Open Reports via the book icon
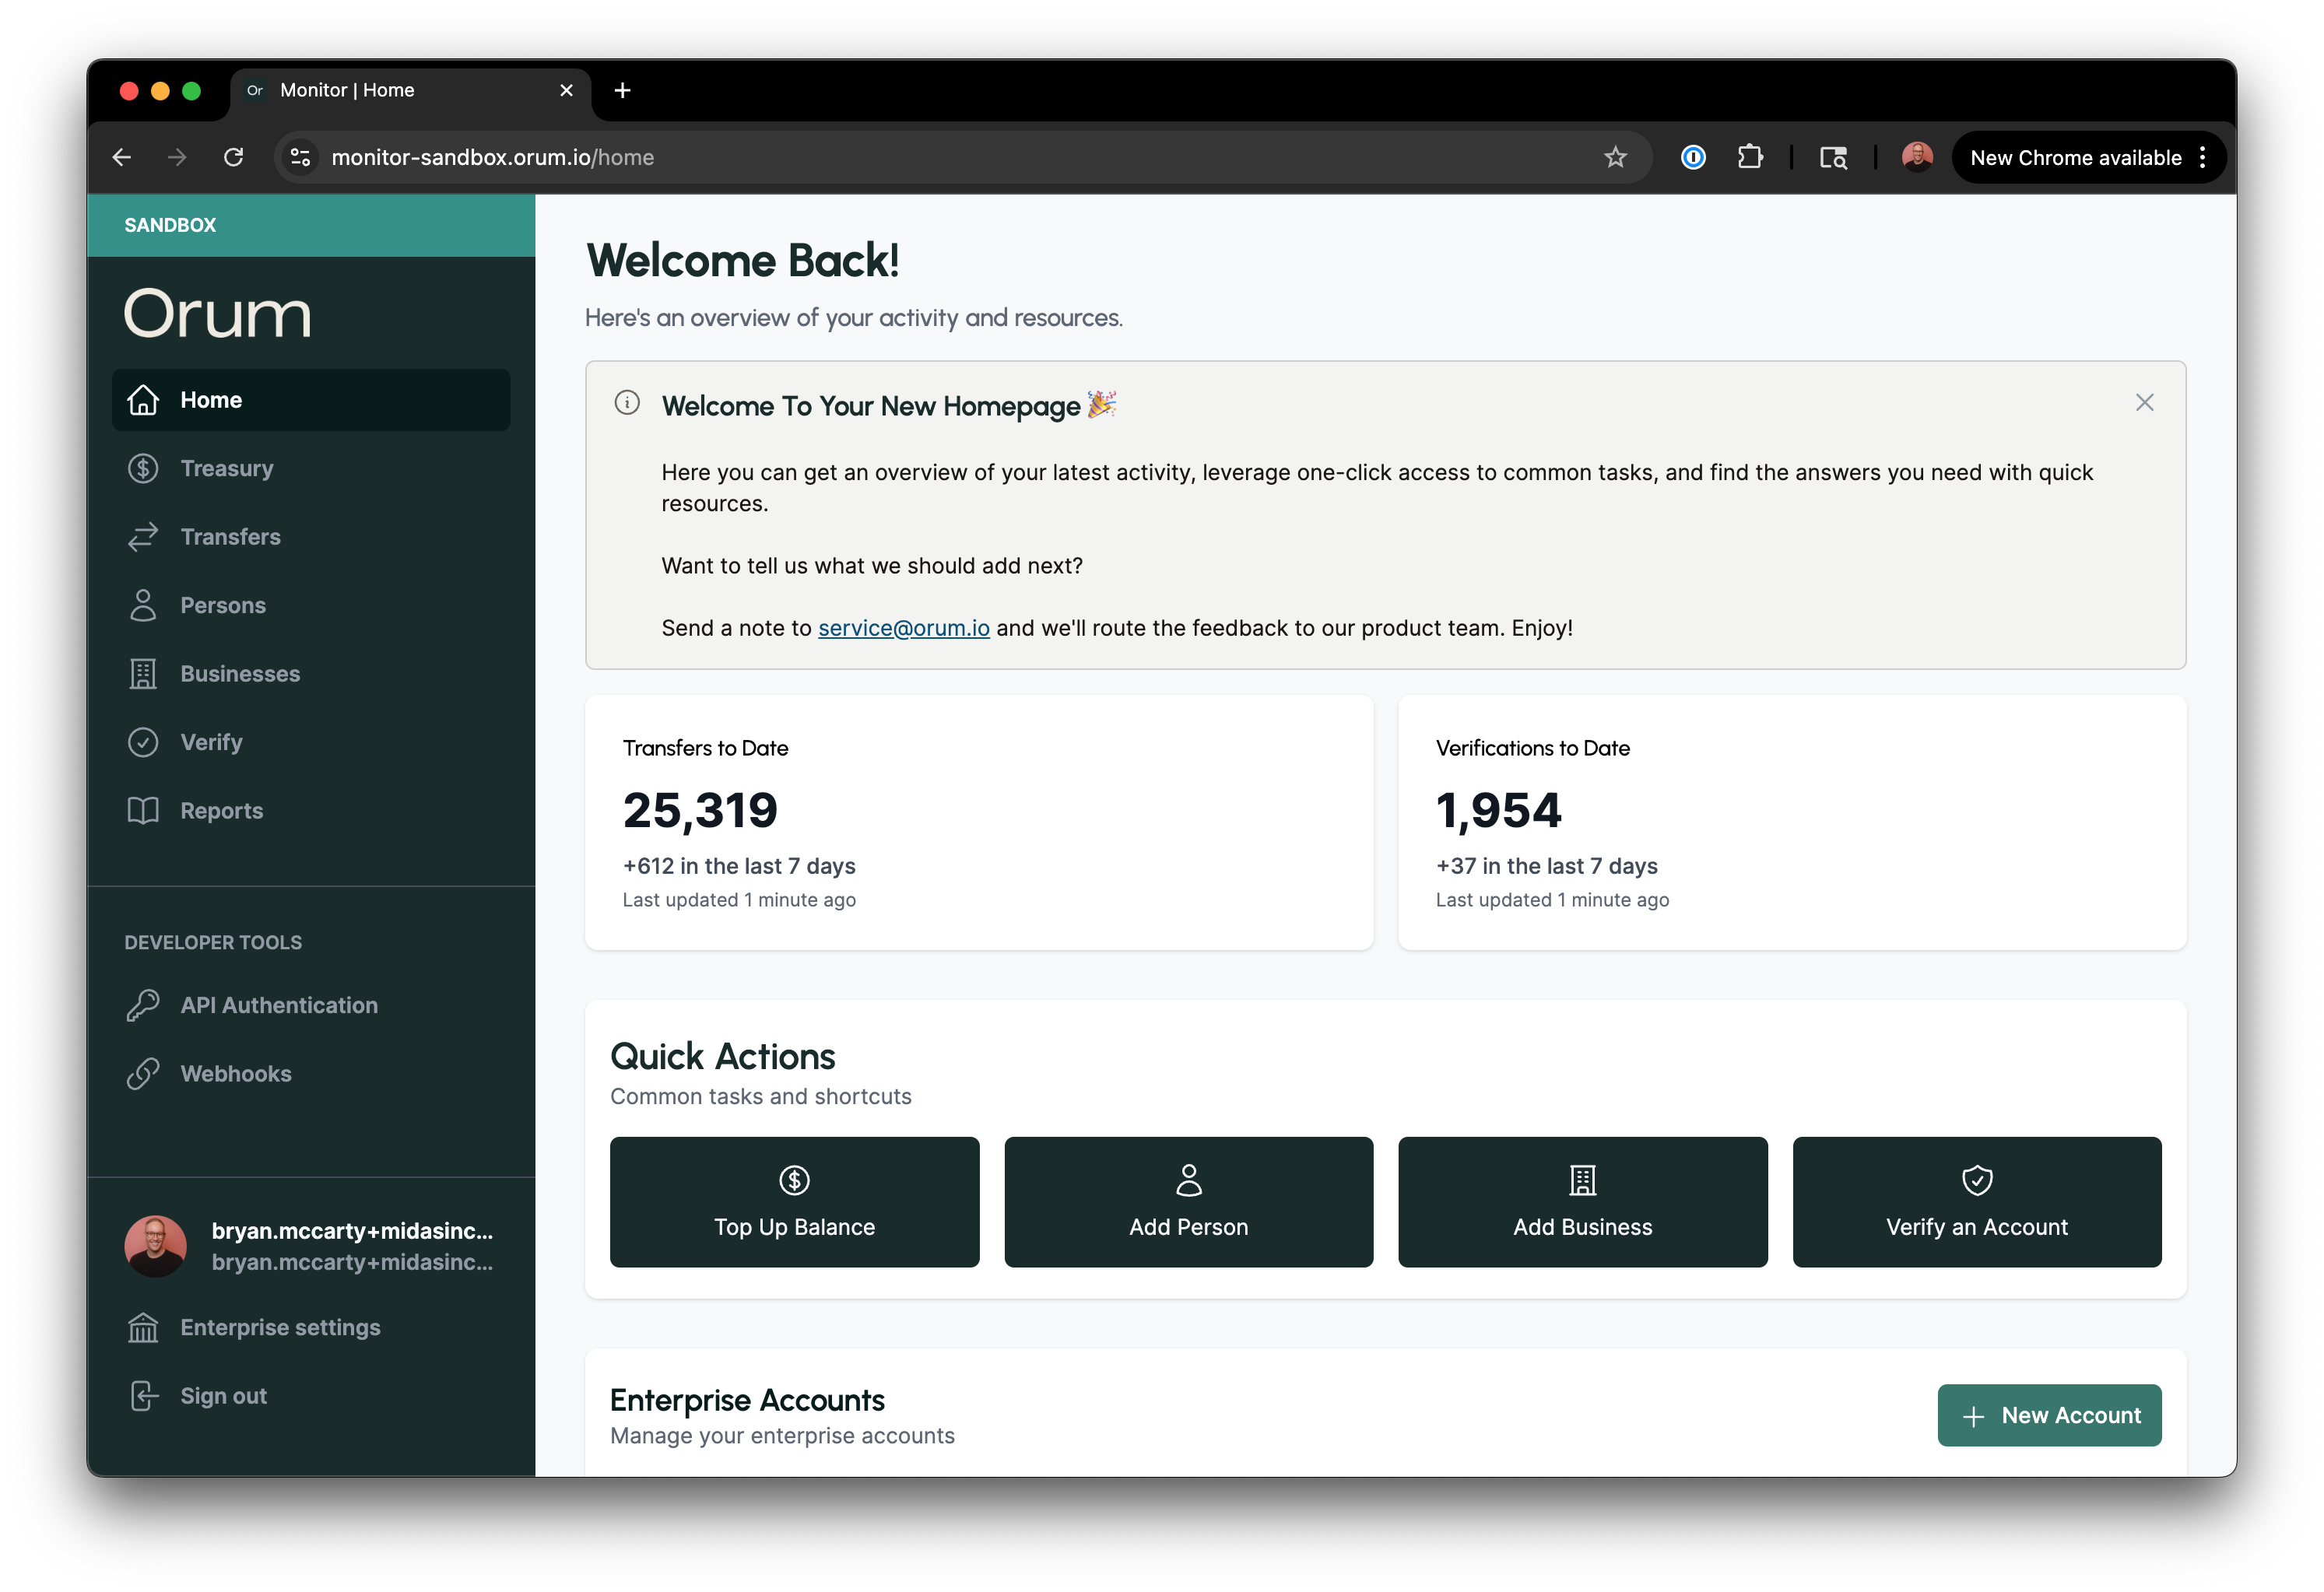This screenshot has height=1592, width=2324. tap(143, 810)
